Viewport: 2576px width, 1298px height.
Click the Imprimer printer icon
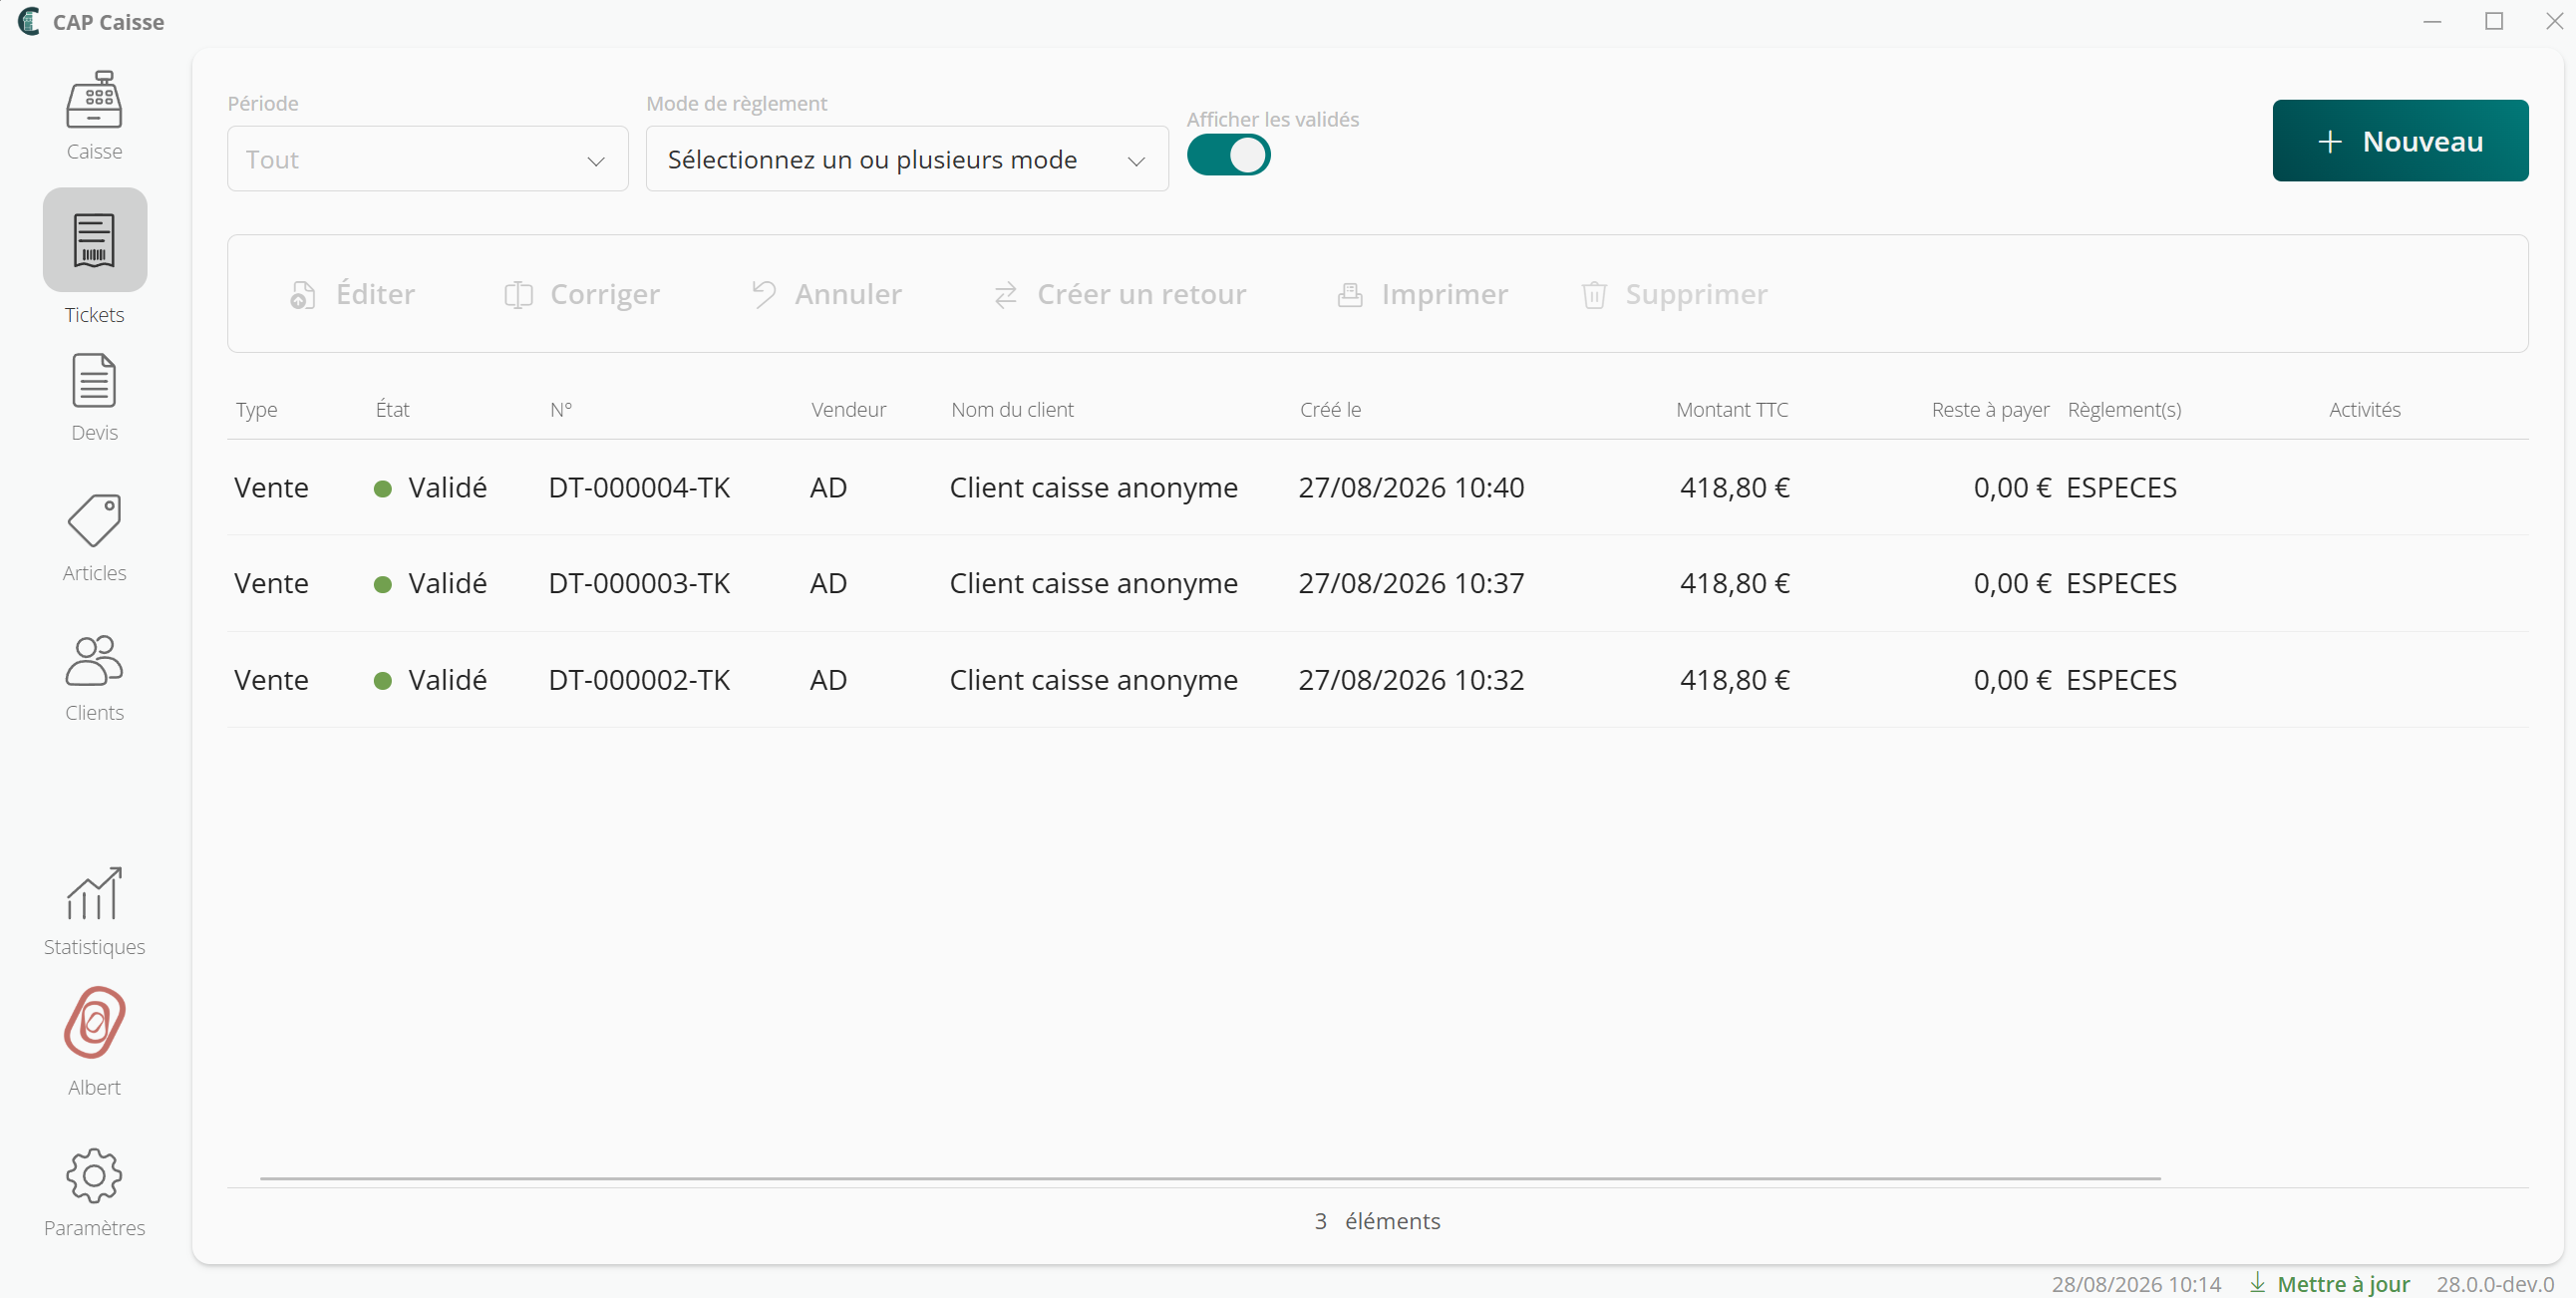click(1350, 295)
